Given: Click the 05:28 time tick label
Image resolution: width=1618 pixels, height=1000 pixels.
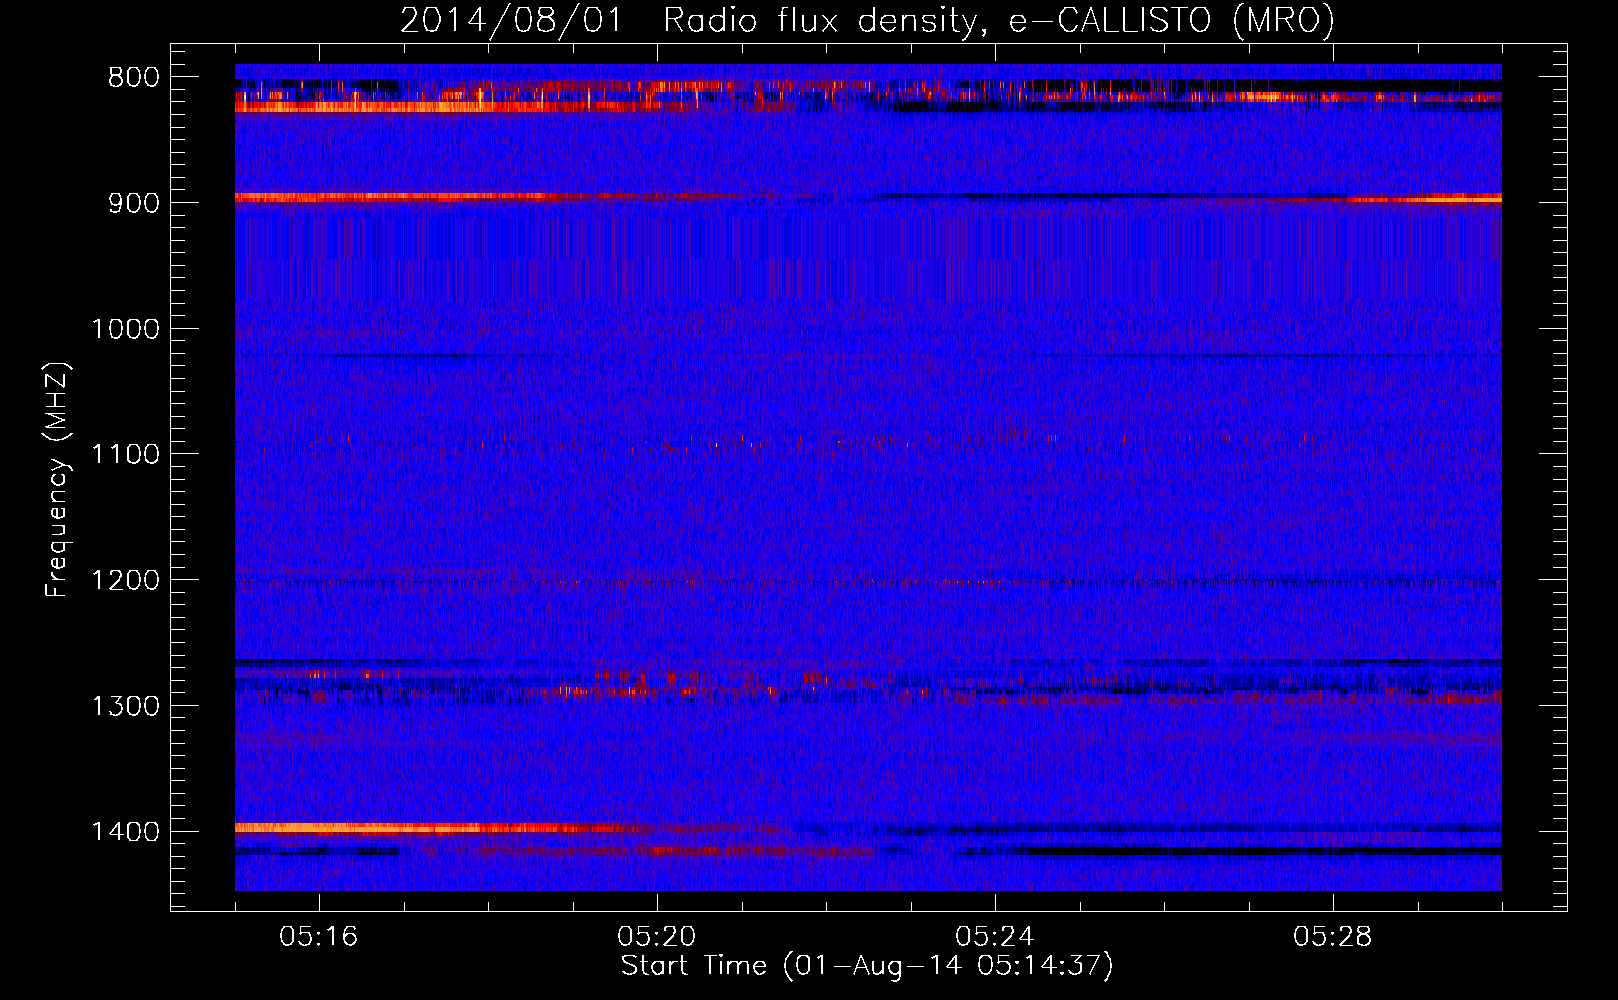Looking at the screenshot, I should 1333,937.
